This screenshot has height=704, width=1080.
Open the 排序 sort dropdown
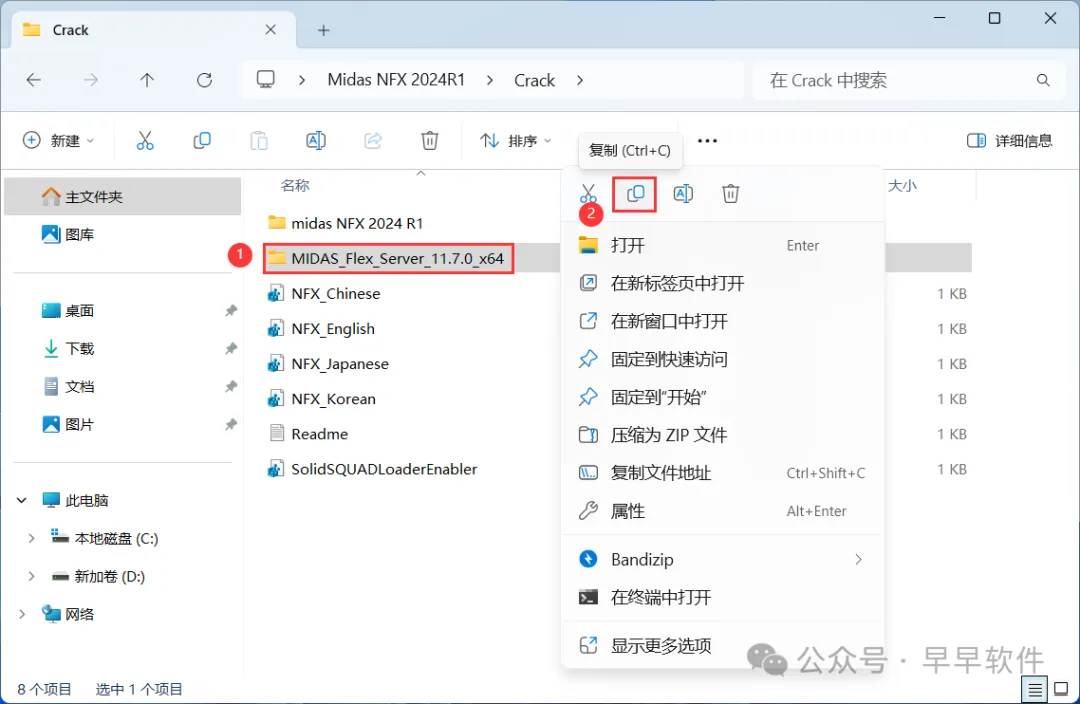516,141
